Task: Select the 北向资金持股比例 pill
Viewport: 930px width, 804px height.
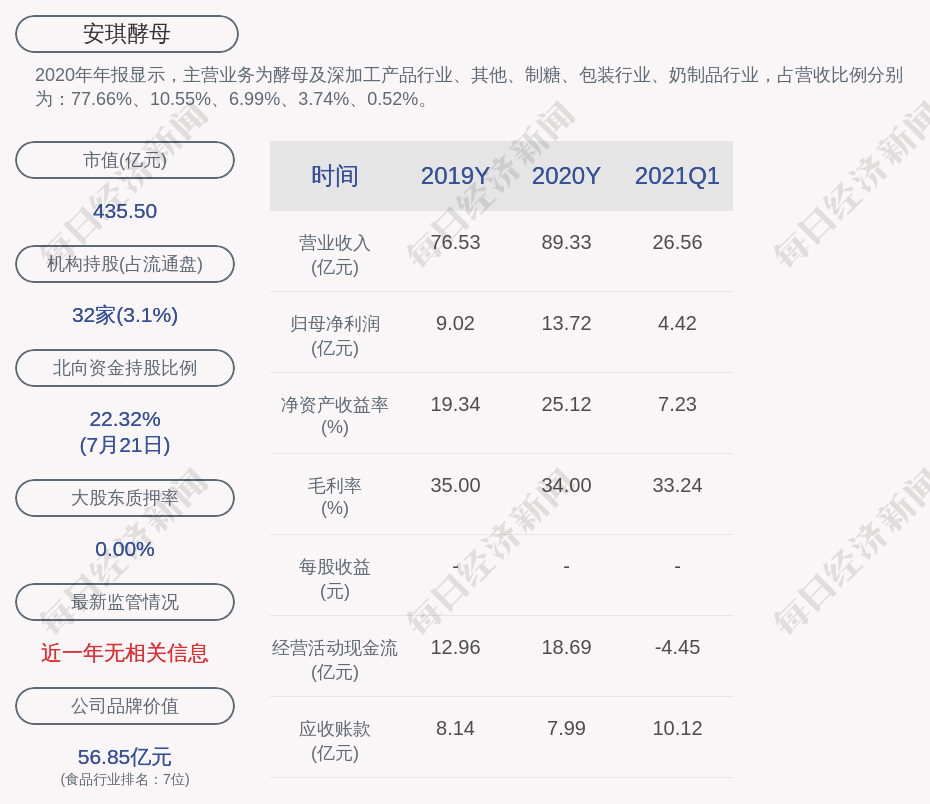Action: [125, 368]
